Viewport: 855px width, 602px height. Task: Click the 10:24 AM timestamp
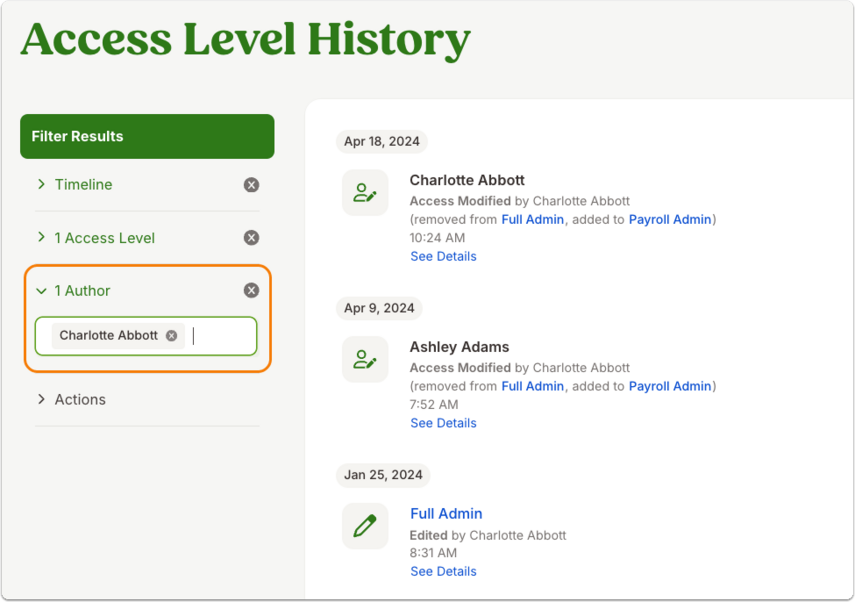[x=437, y=238]
